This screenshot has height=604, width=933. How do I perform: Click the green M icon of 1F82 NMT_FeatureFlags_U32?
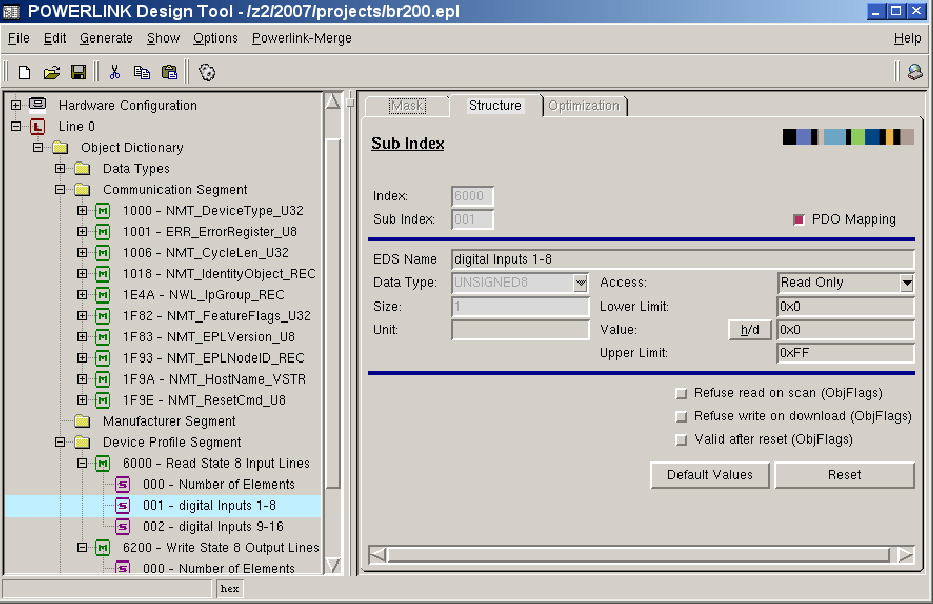coord(103,316)
